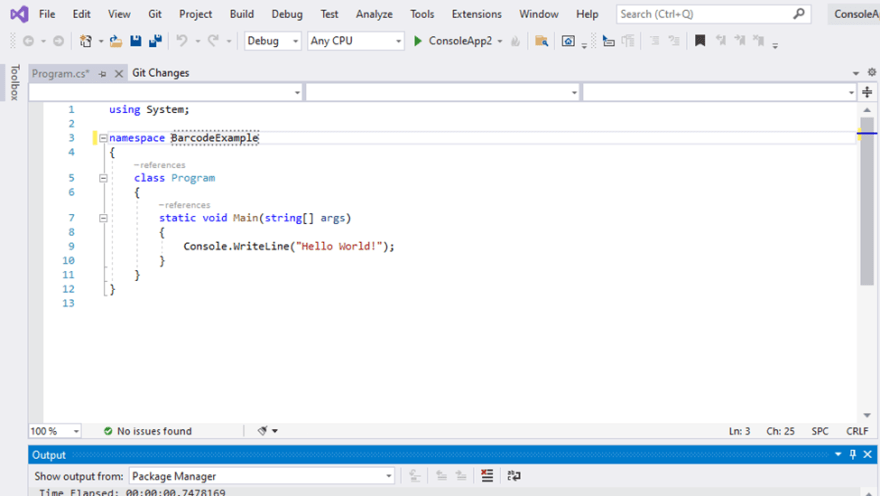Open the Git menu

pos(155,14)
